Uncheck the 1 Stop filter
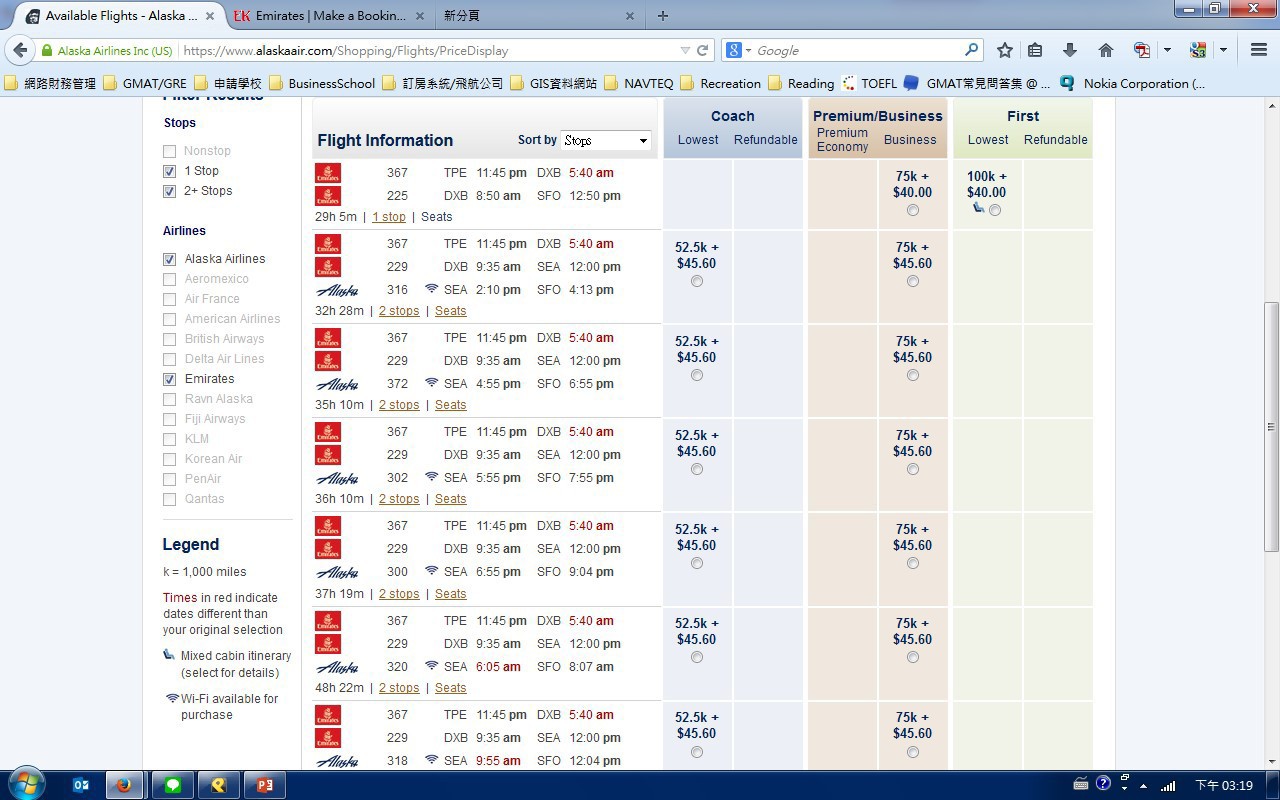 coord(169,171)
